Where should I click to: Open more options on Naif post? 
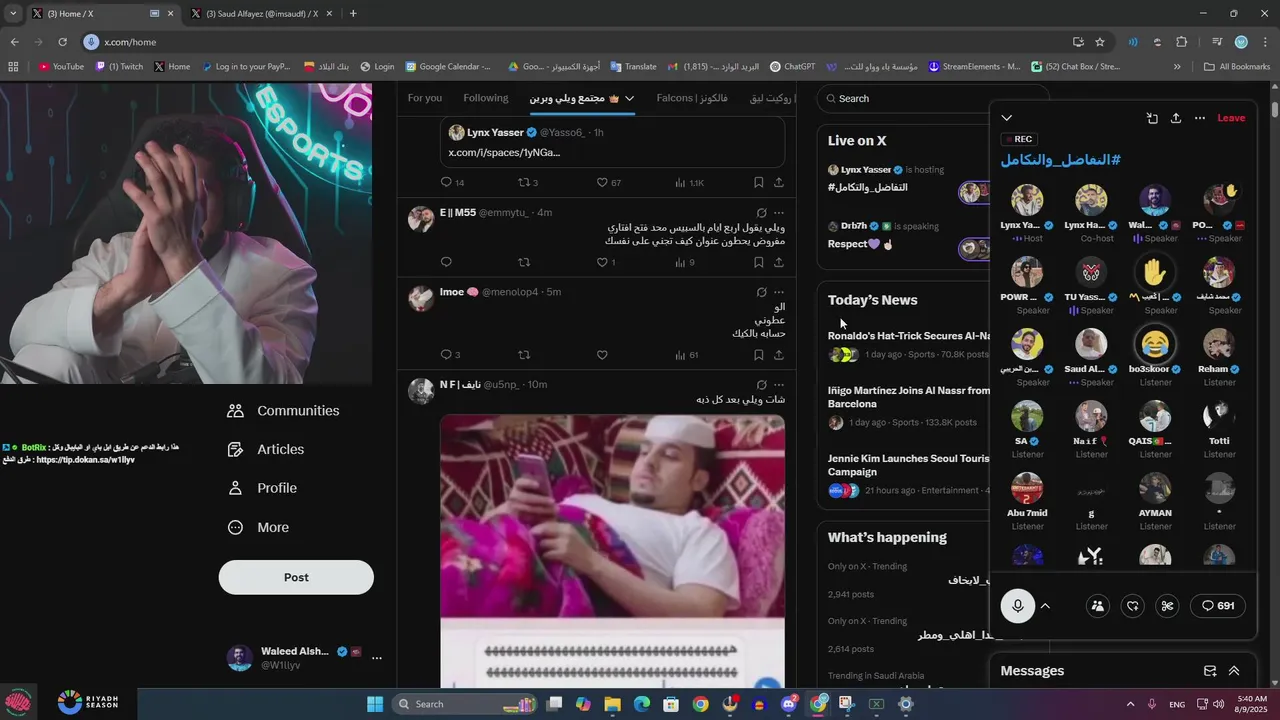(779, 385)
